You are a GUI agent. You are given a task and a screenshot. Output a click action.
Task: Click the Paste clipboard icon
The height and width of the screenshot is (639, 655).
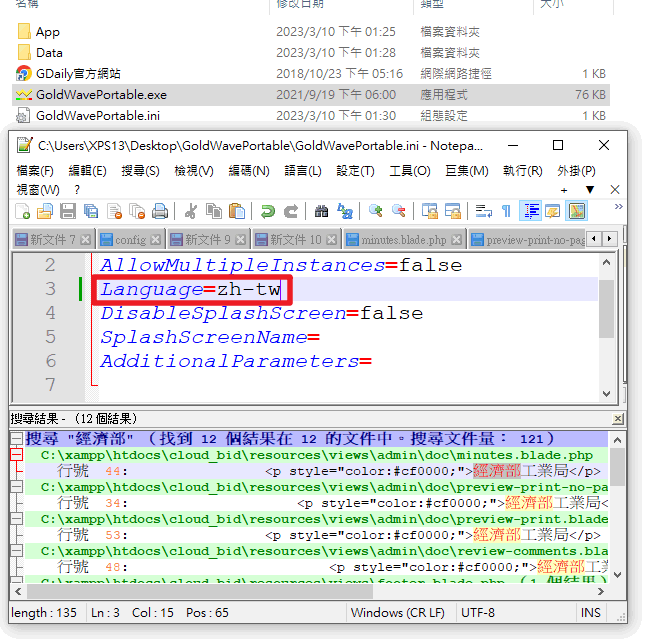coord(237,211)
